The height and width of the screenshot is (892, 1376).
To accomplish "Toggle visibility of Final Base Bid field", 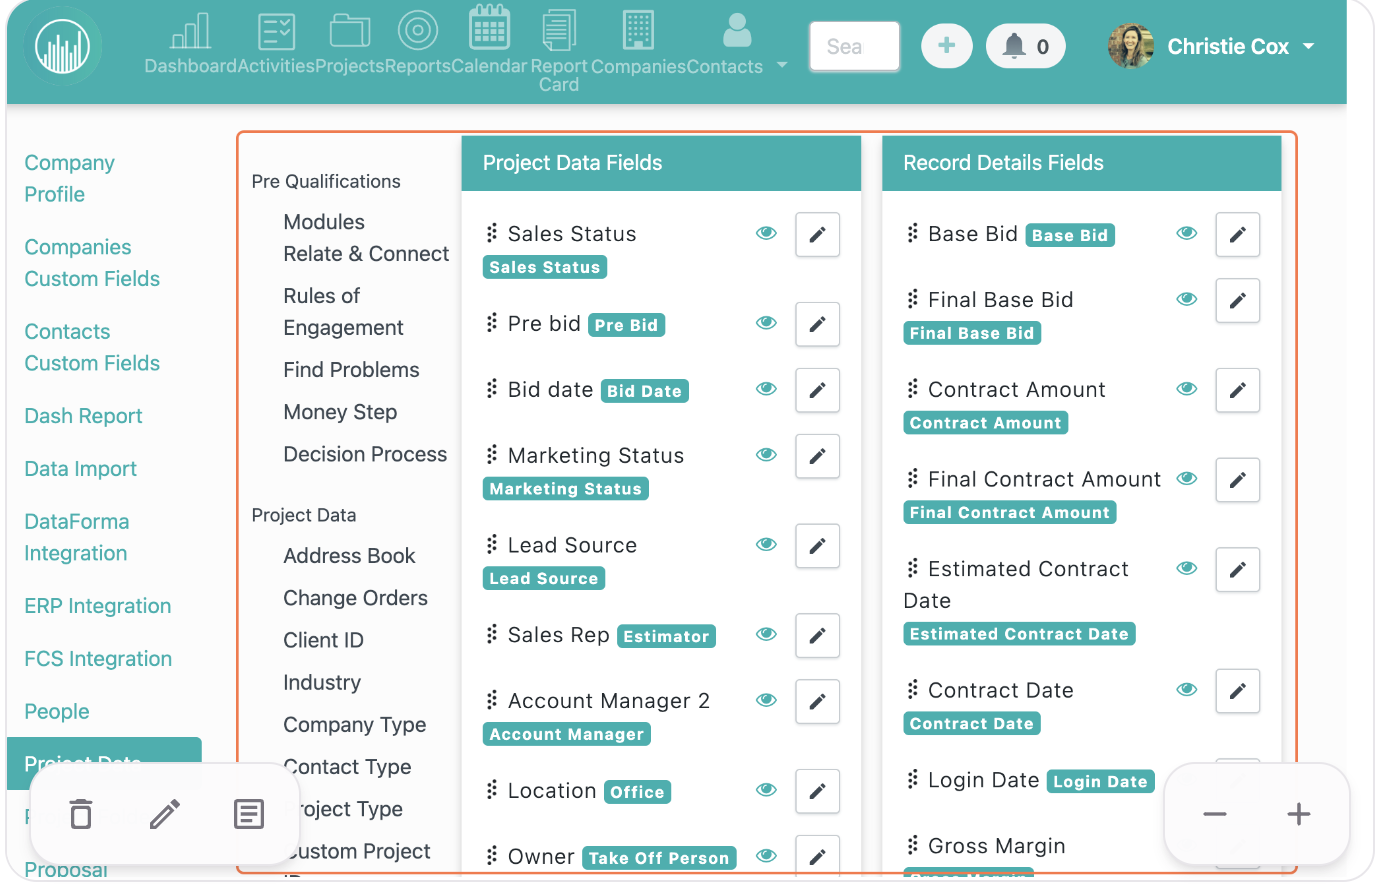I will coord(1187,299).
